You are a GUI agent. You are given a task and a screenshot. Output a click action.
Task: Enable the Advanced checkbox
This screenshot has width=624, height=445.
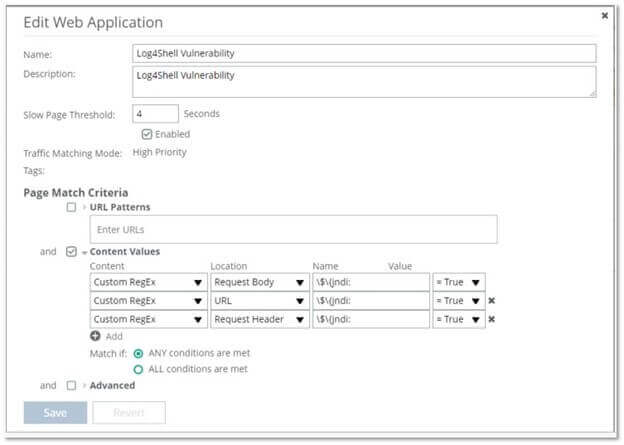[71, 385]
